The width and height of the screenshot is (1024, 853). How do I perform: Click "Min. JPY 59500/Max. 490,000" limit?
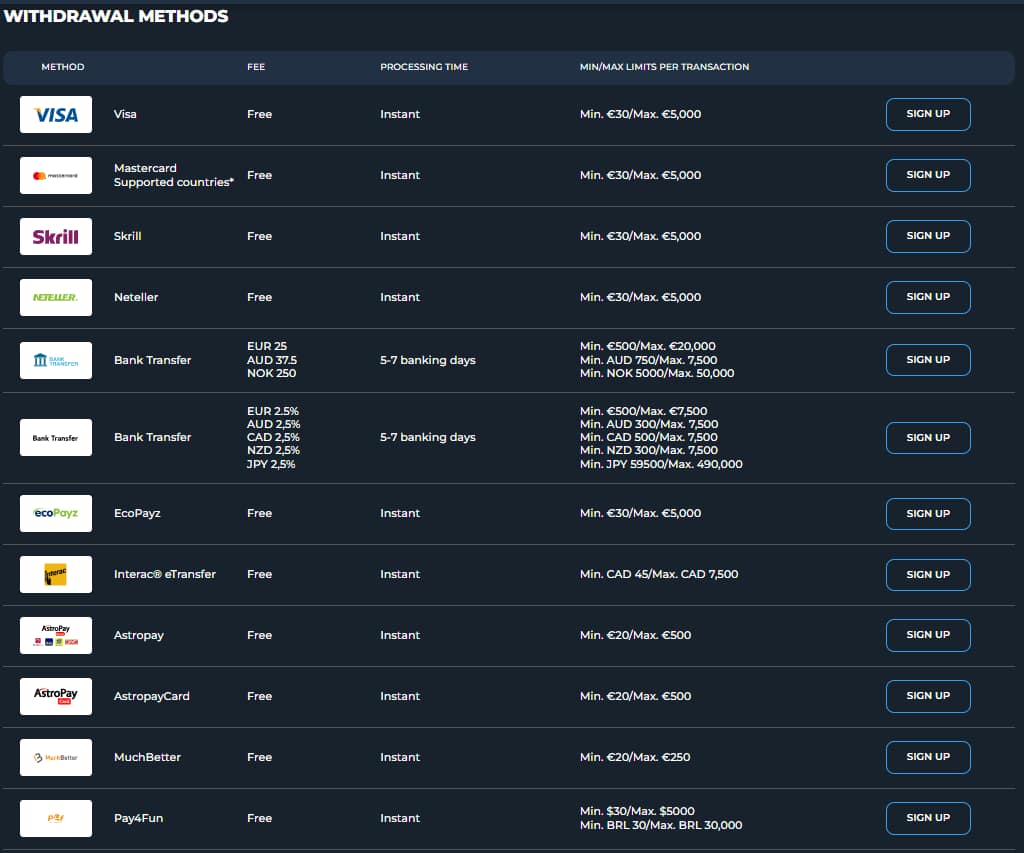[x=661, y=464]
